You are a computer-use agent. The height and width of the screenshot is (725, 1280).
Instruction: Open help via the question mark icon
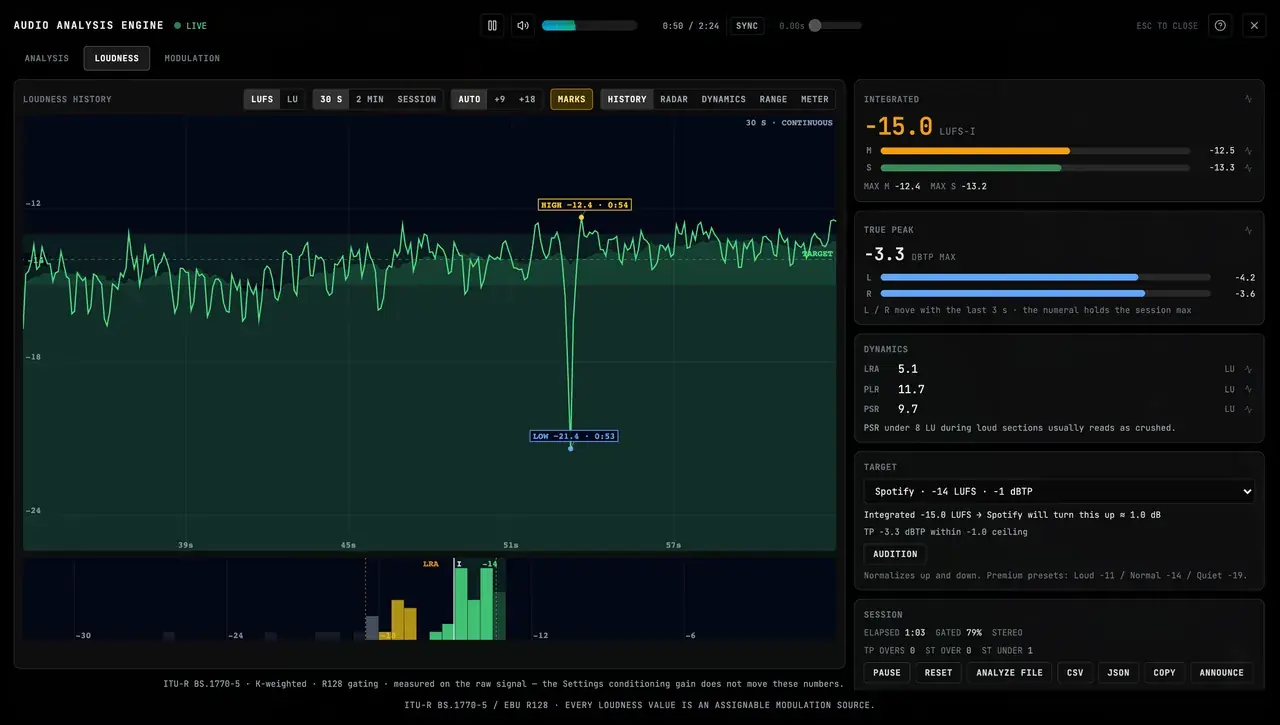coord(1220,25)
